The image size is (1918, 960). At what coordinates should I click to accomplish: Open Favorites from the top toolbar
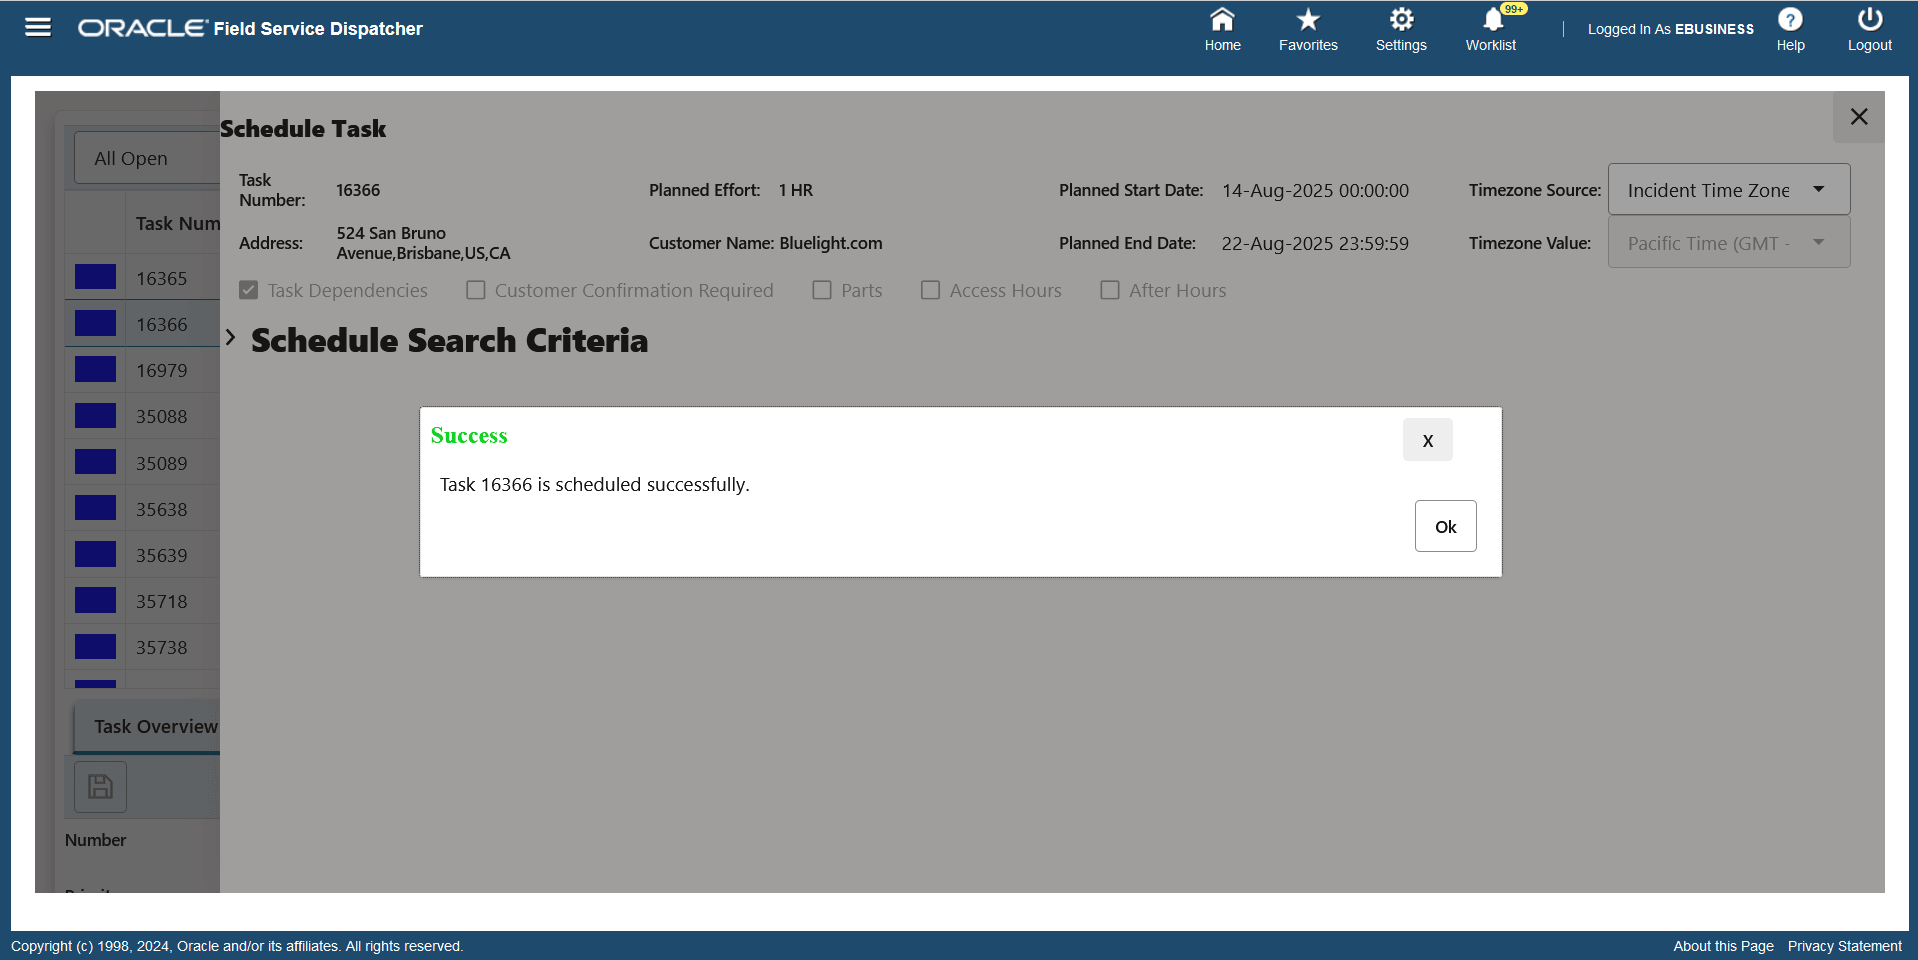pos(1308,28)
